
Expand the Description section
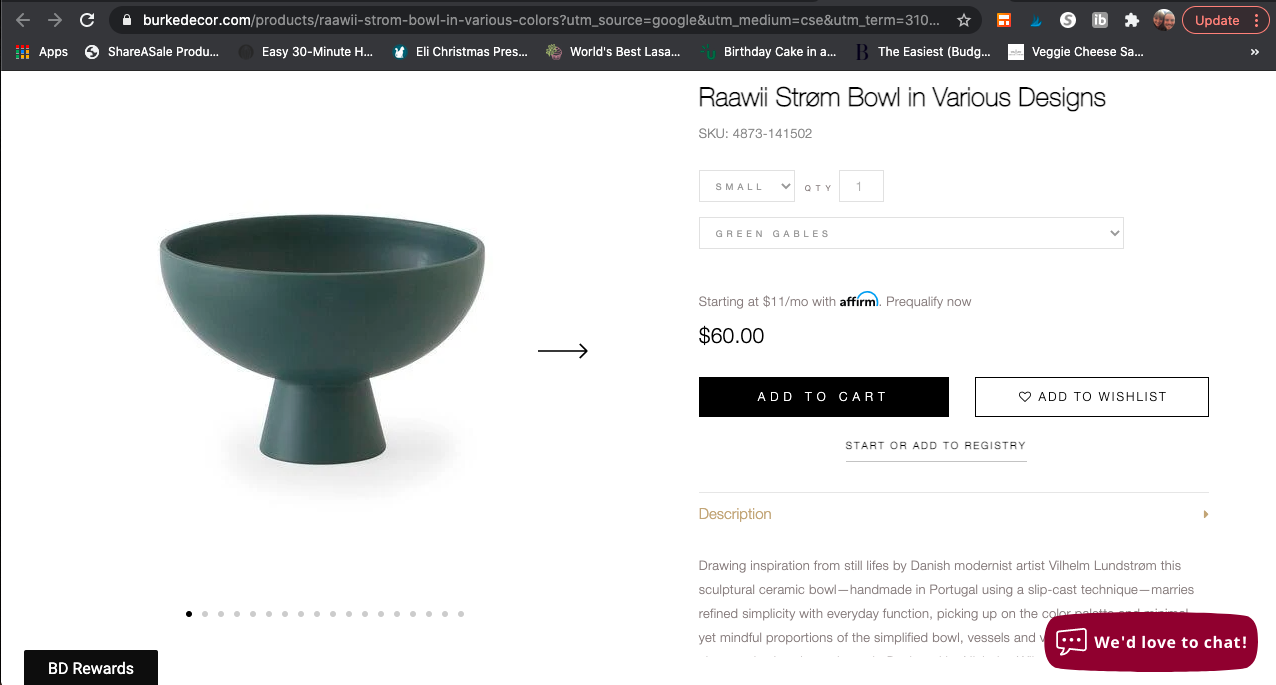pos(735,513)
